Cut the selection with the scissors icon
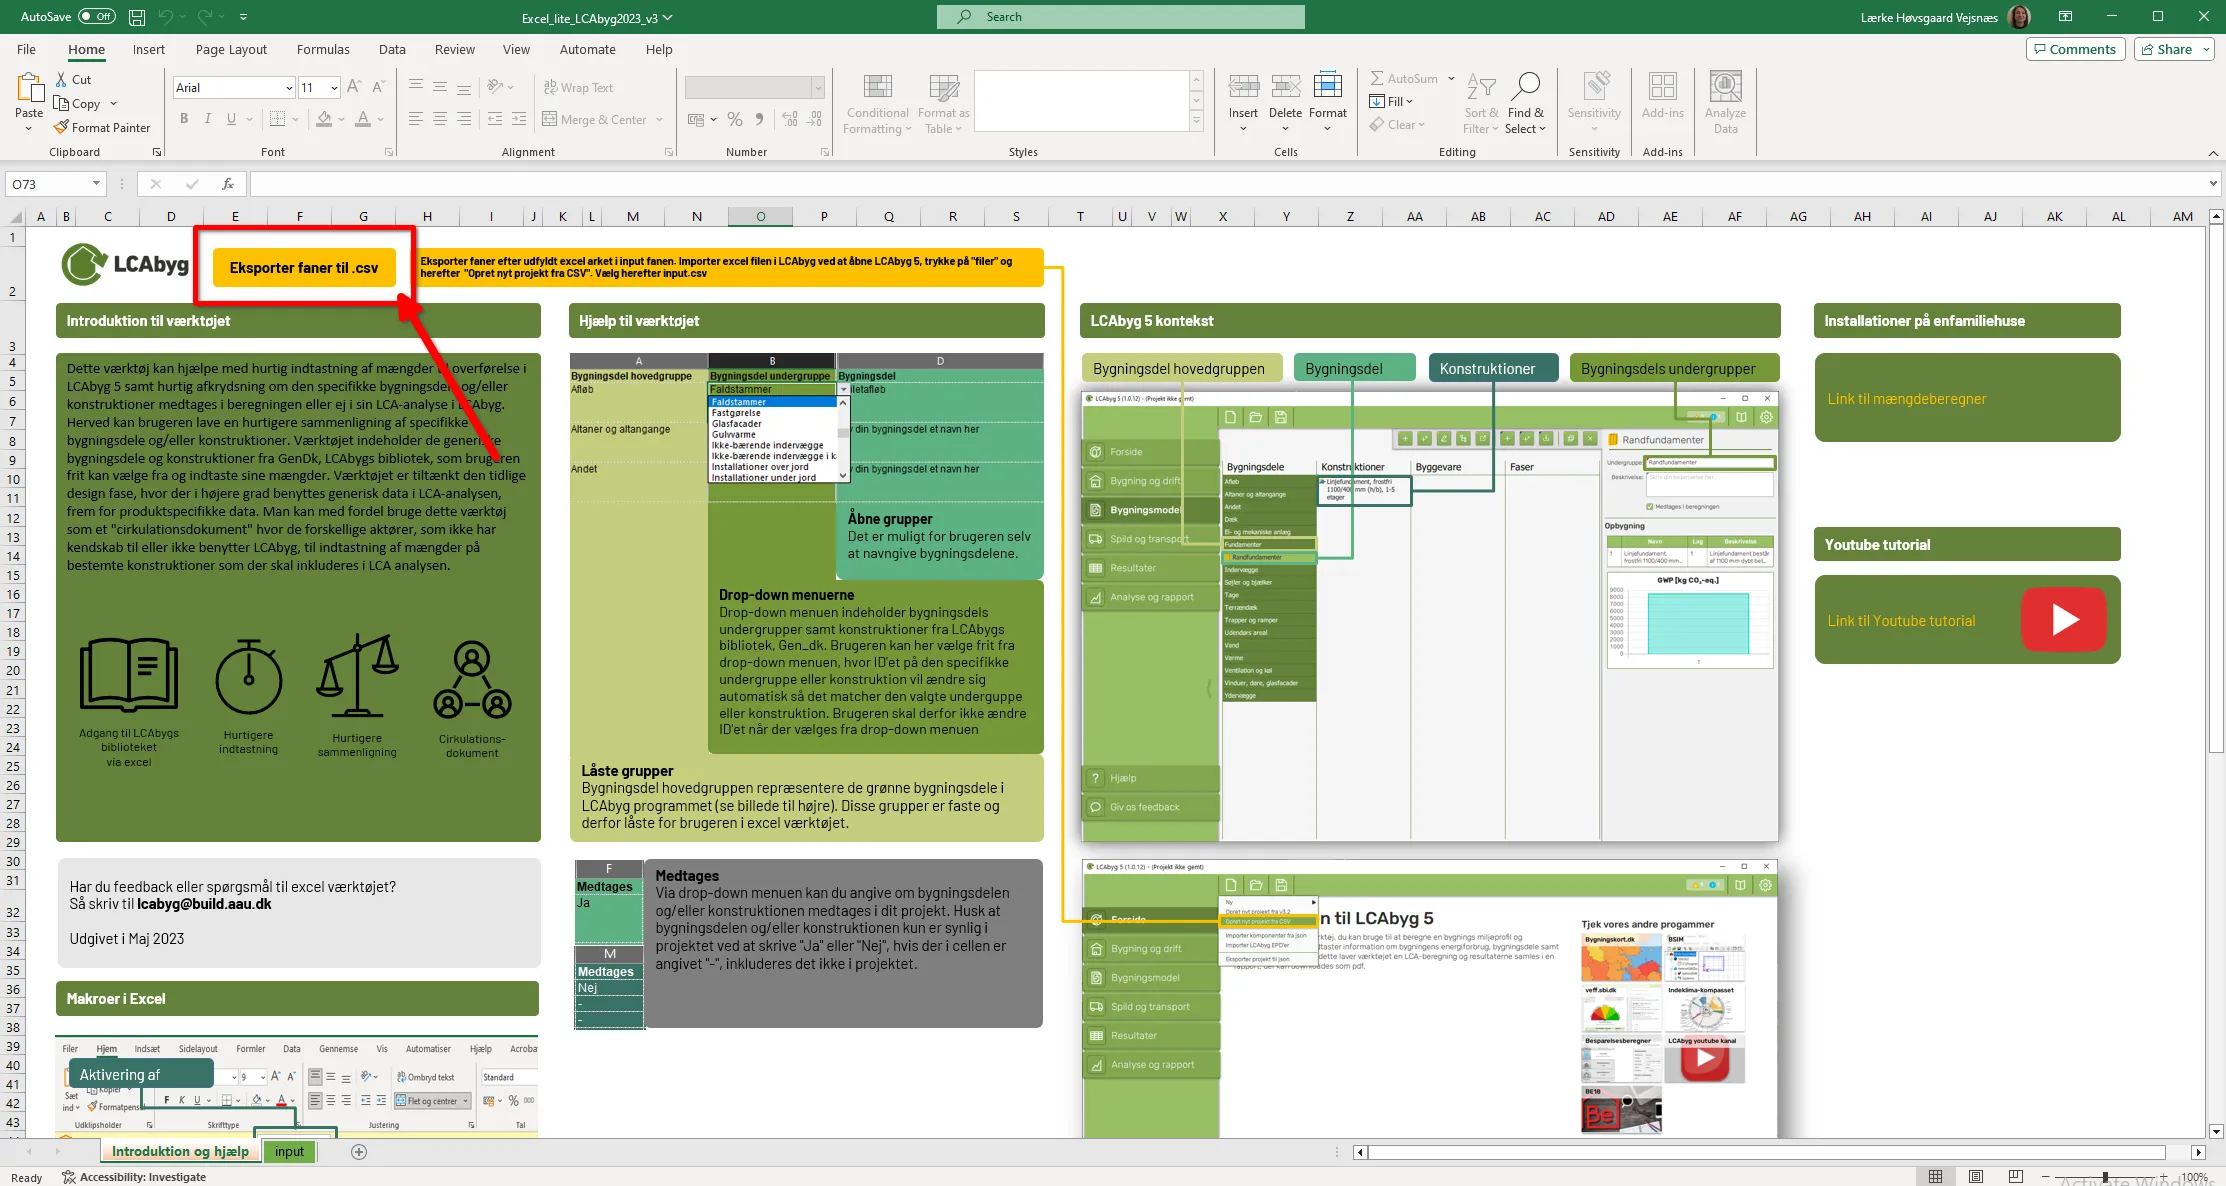2226x1186 pixels. [x=61, y=79]
